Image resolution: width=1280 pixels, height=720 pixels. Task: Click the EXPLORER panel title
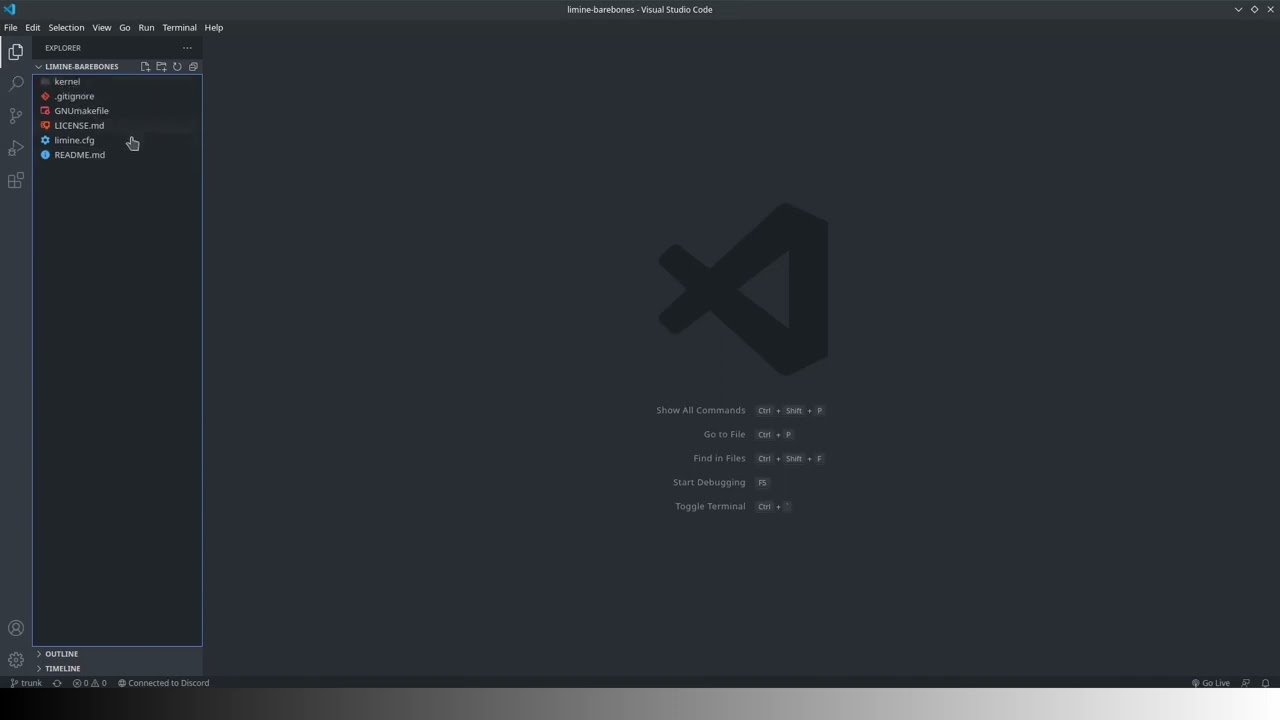63,48
